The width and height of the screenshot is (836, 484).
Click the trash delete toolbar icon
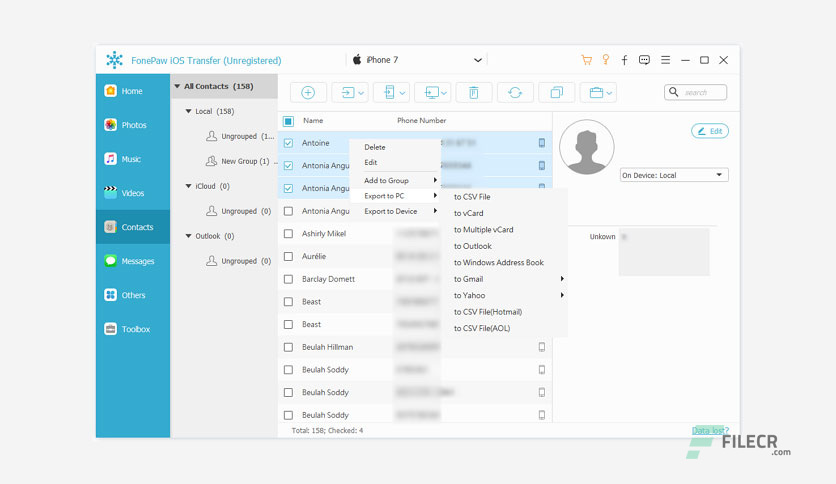pos(473,93)
